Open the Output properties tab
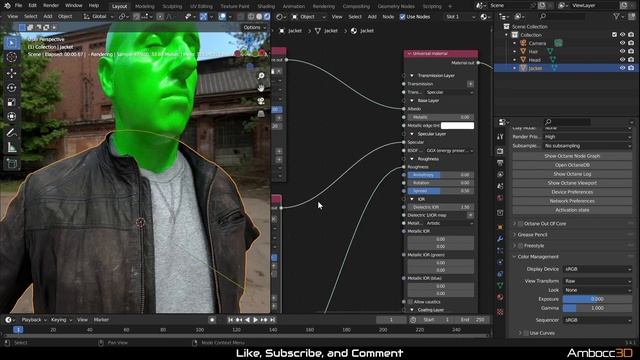This screenshot has width=640, height=360. tap(500, 163)
